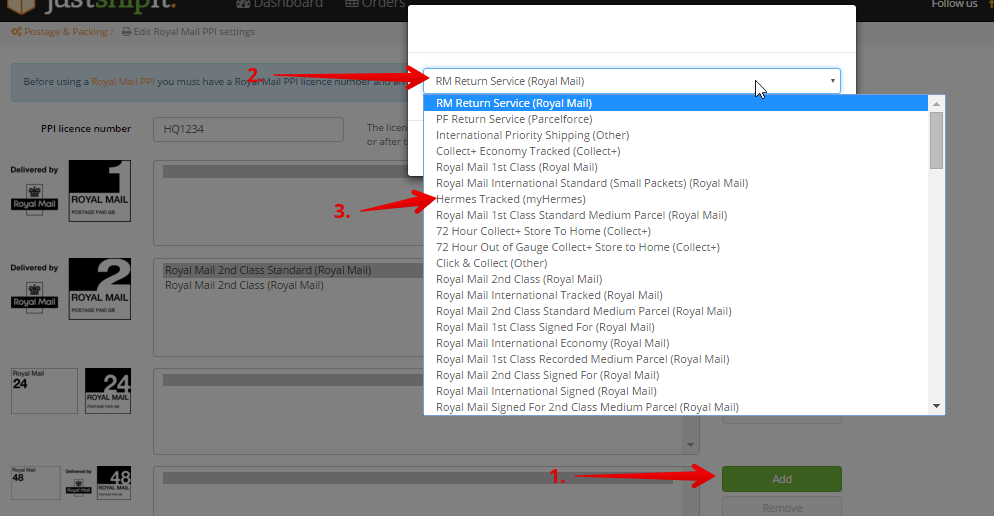Click highlighted bar in the 48 services listbox
994x516 pixels.
(x=418, y=478)
